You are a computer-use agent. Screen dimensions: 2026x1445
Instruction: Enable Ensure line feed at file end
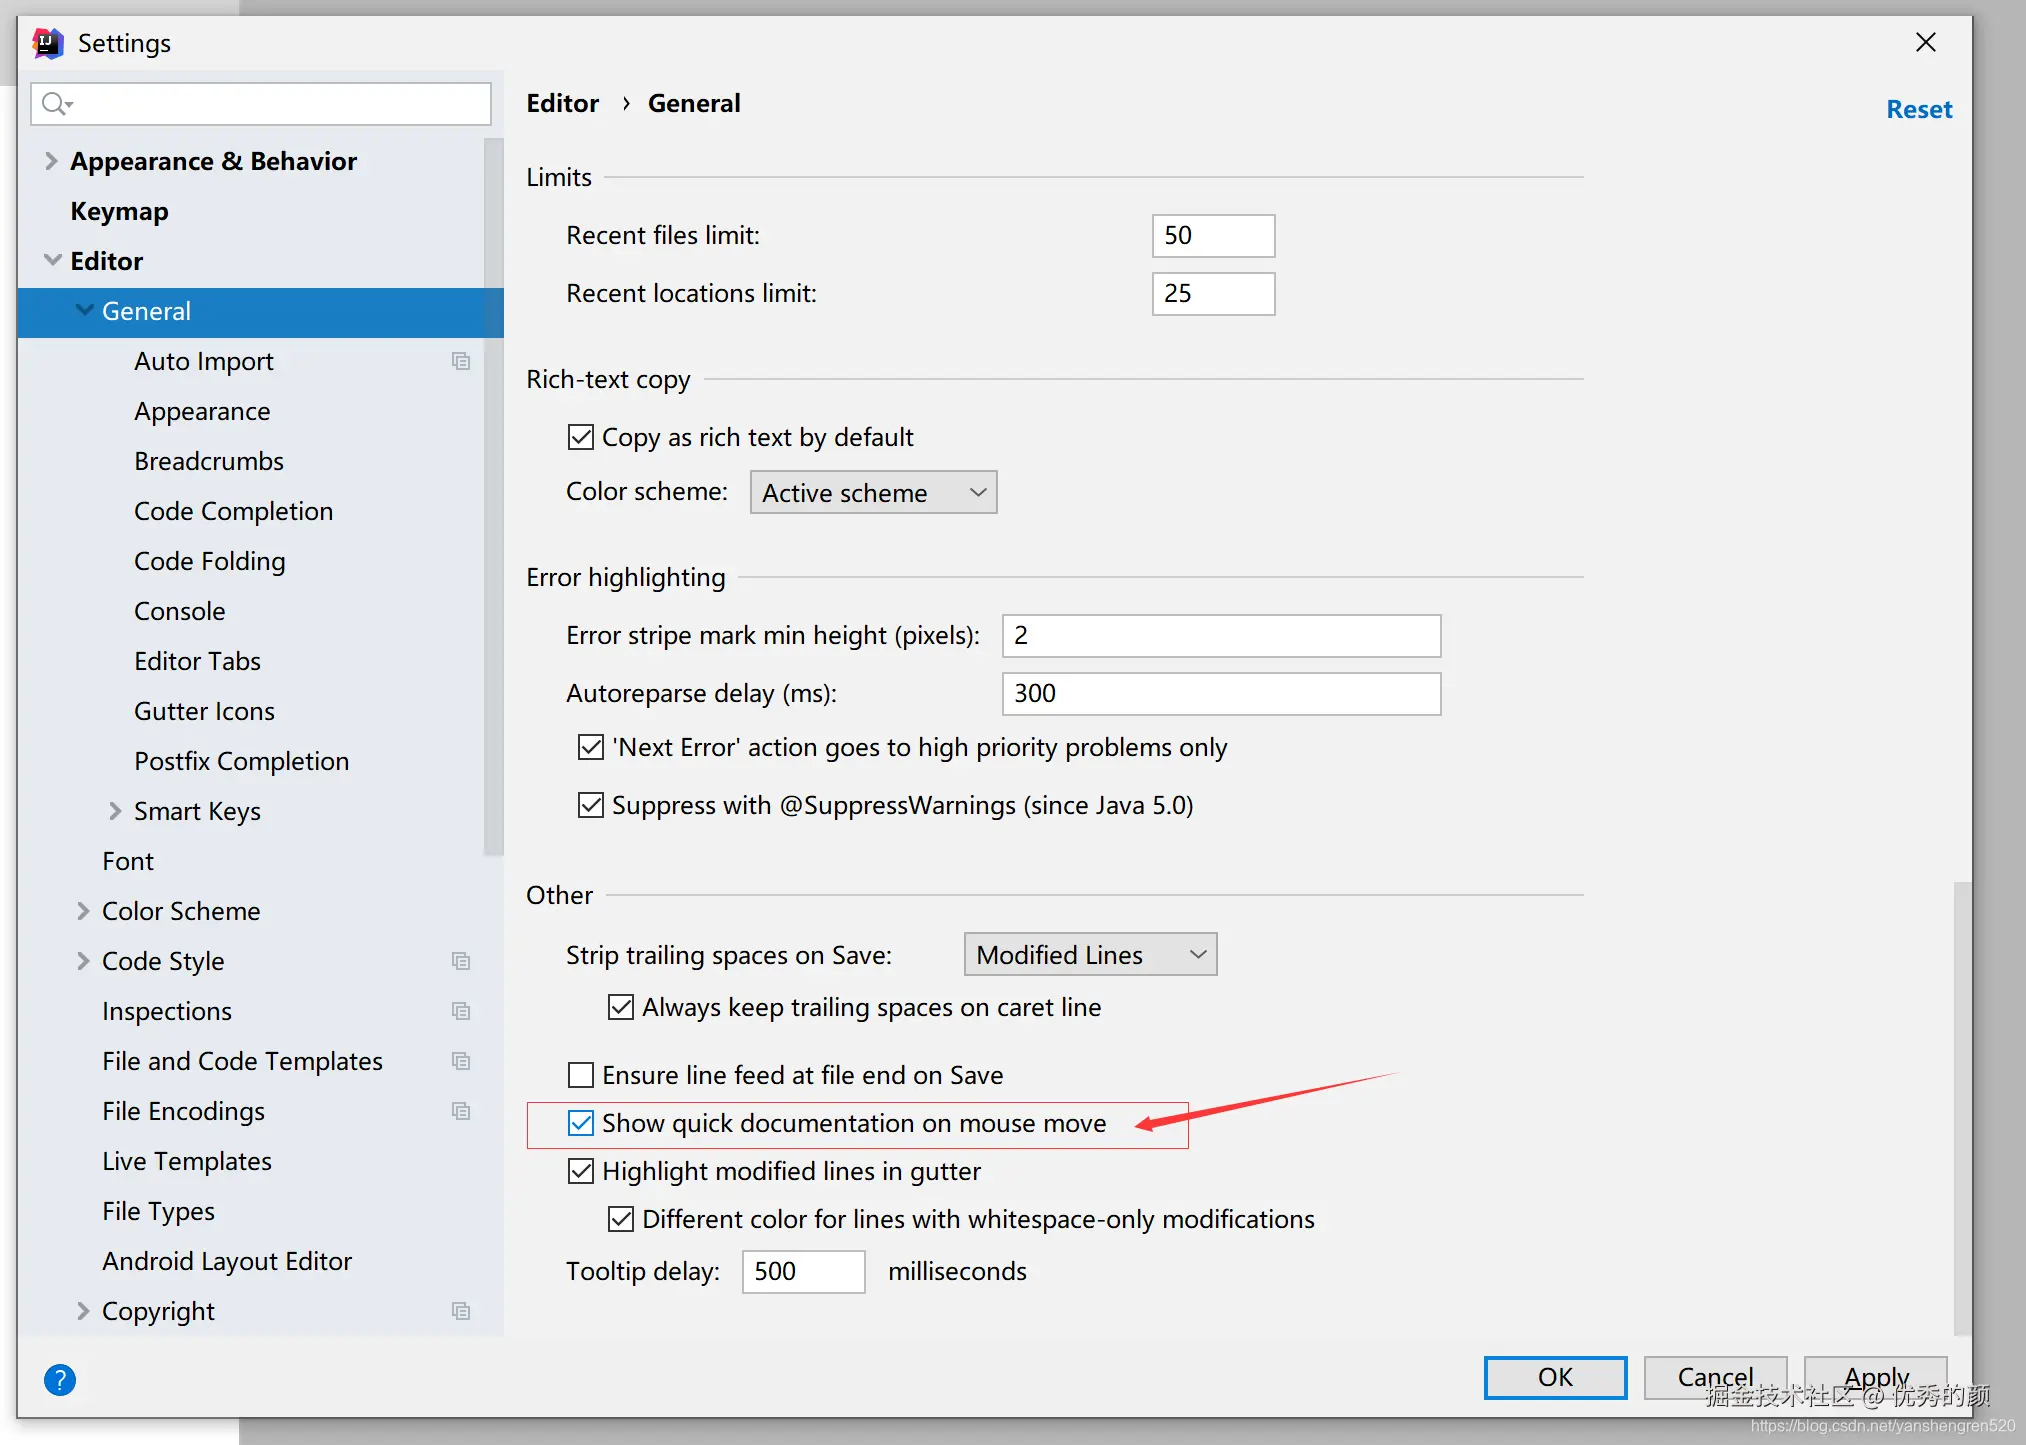click(x=581, y=1076)
